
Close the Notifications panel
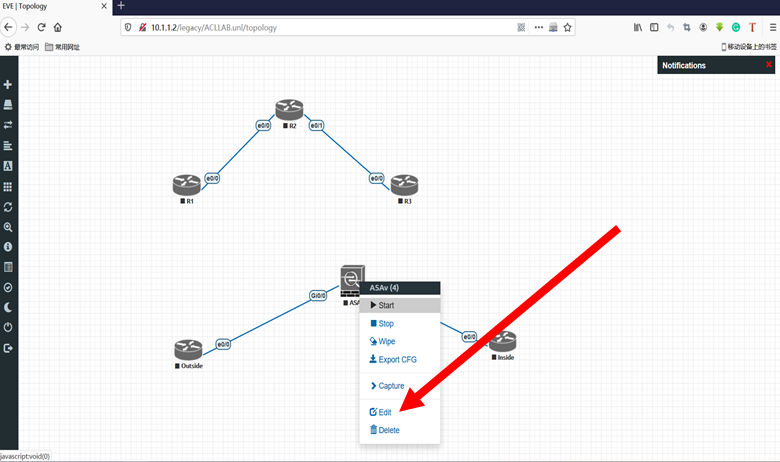click(x=768, y=65)
